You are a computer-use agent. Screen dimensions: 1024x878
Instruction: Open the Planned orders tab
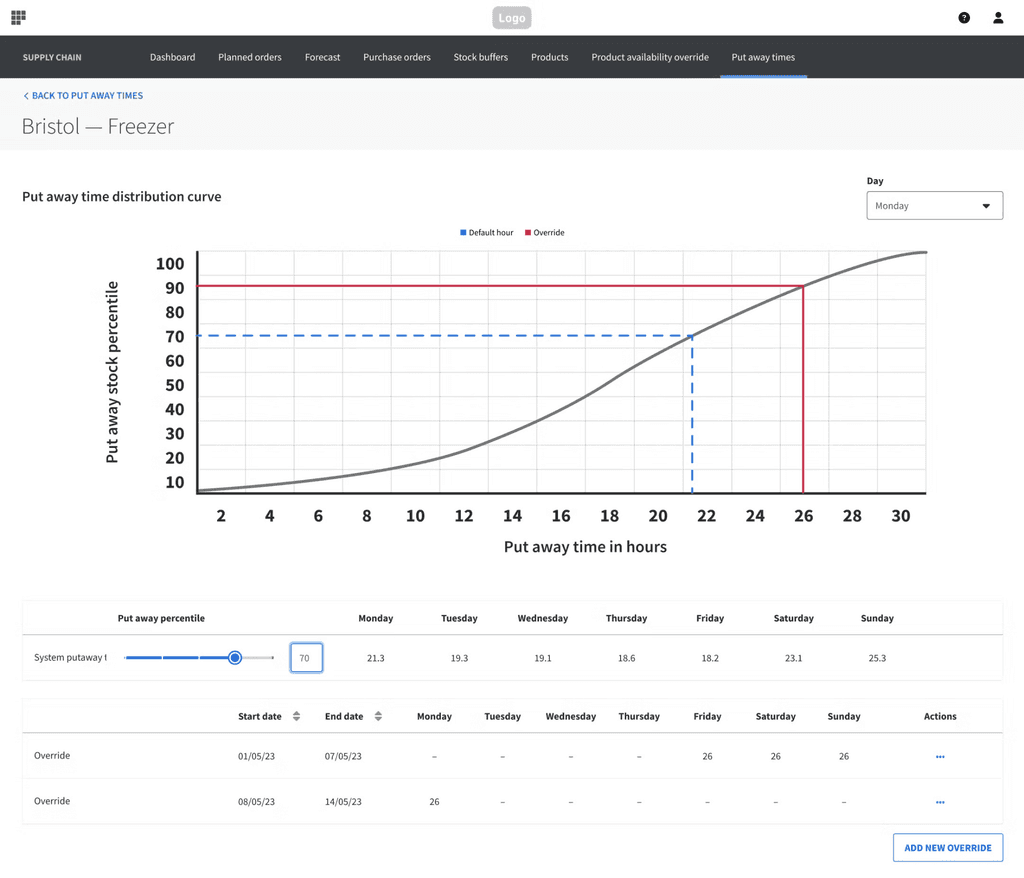249,57
